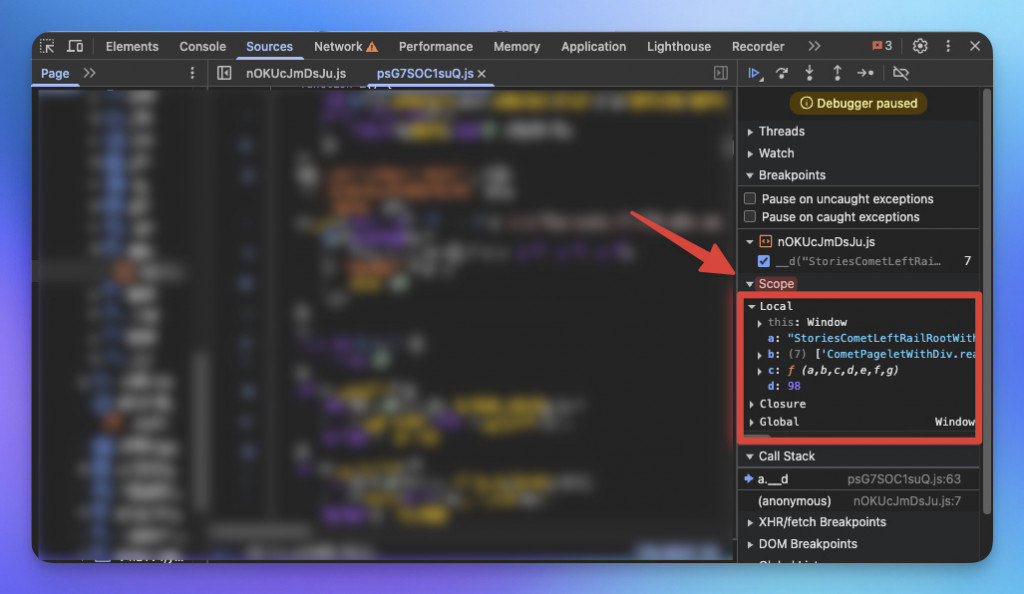Open the DevTools three-dot customize menu
Viewport: 1024px width, 594px height.
(x=948, y=46)
